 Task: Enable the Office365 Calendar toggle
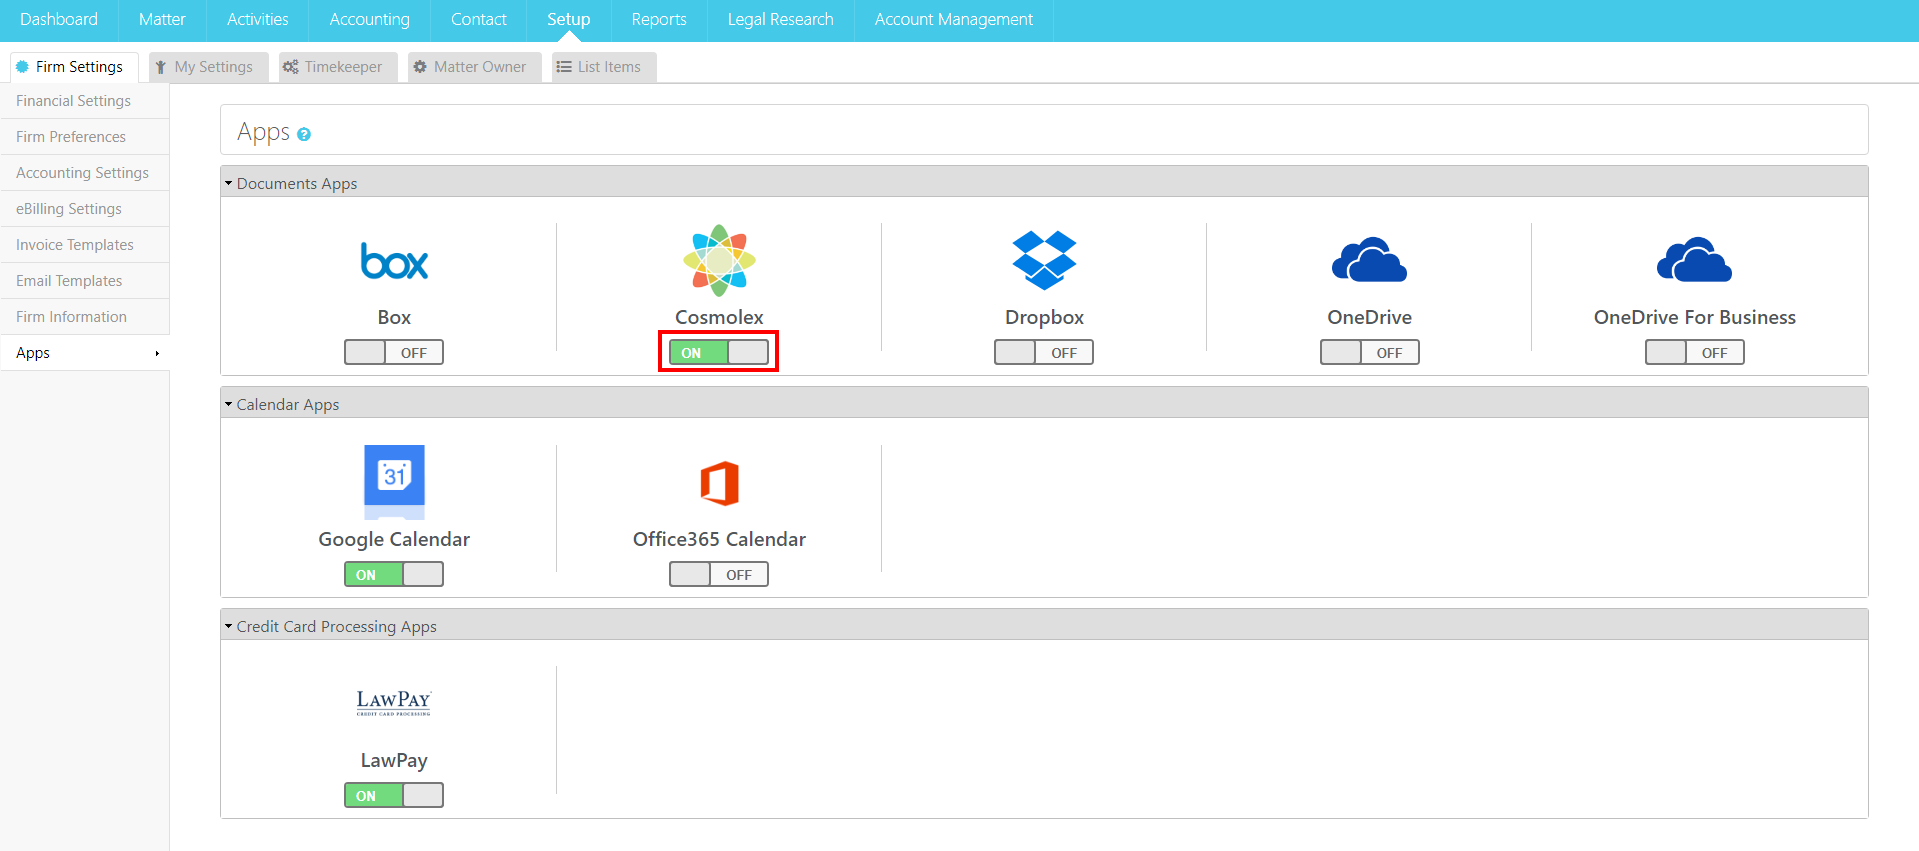click(719, 574)
